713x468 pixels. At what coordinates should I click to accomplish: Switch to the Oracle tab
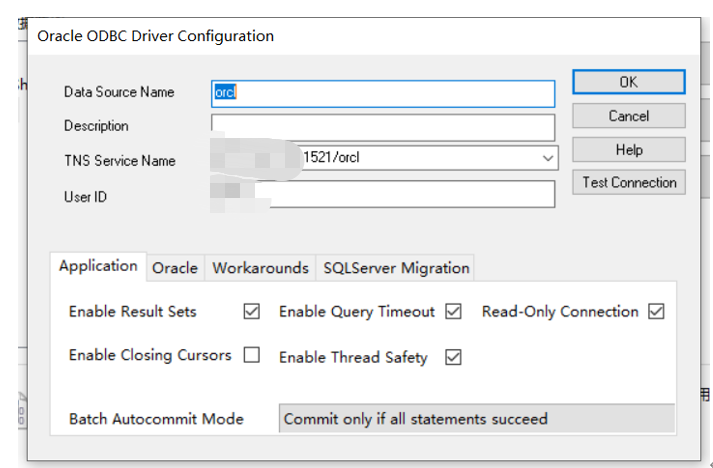tap(175, 268)
